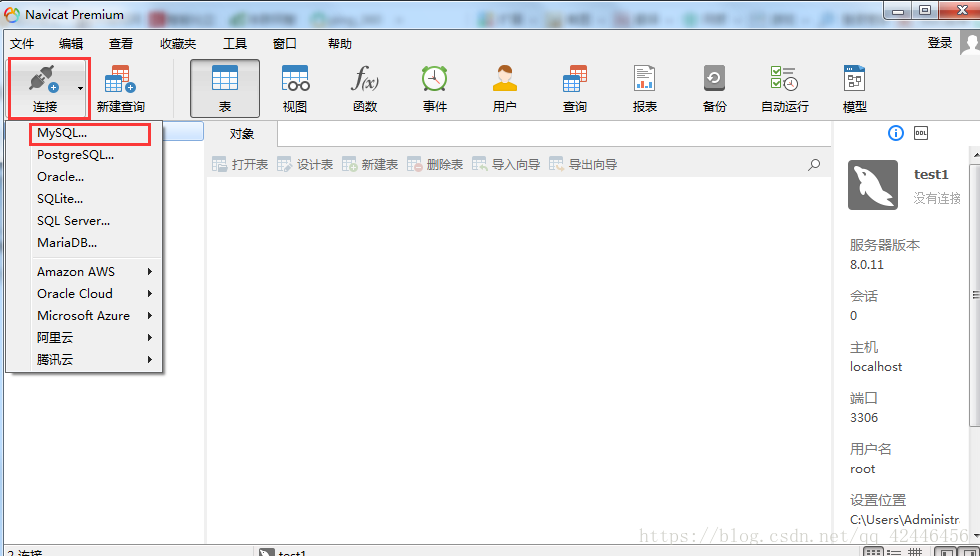
Task: Open the 收藏夹 (Favorites) menu
Action: tap(178, 44)
